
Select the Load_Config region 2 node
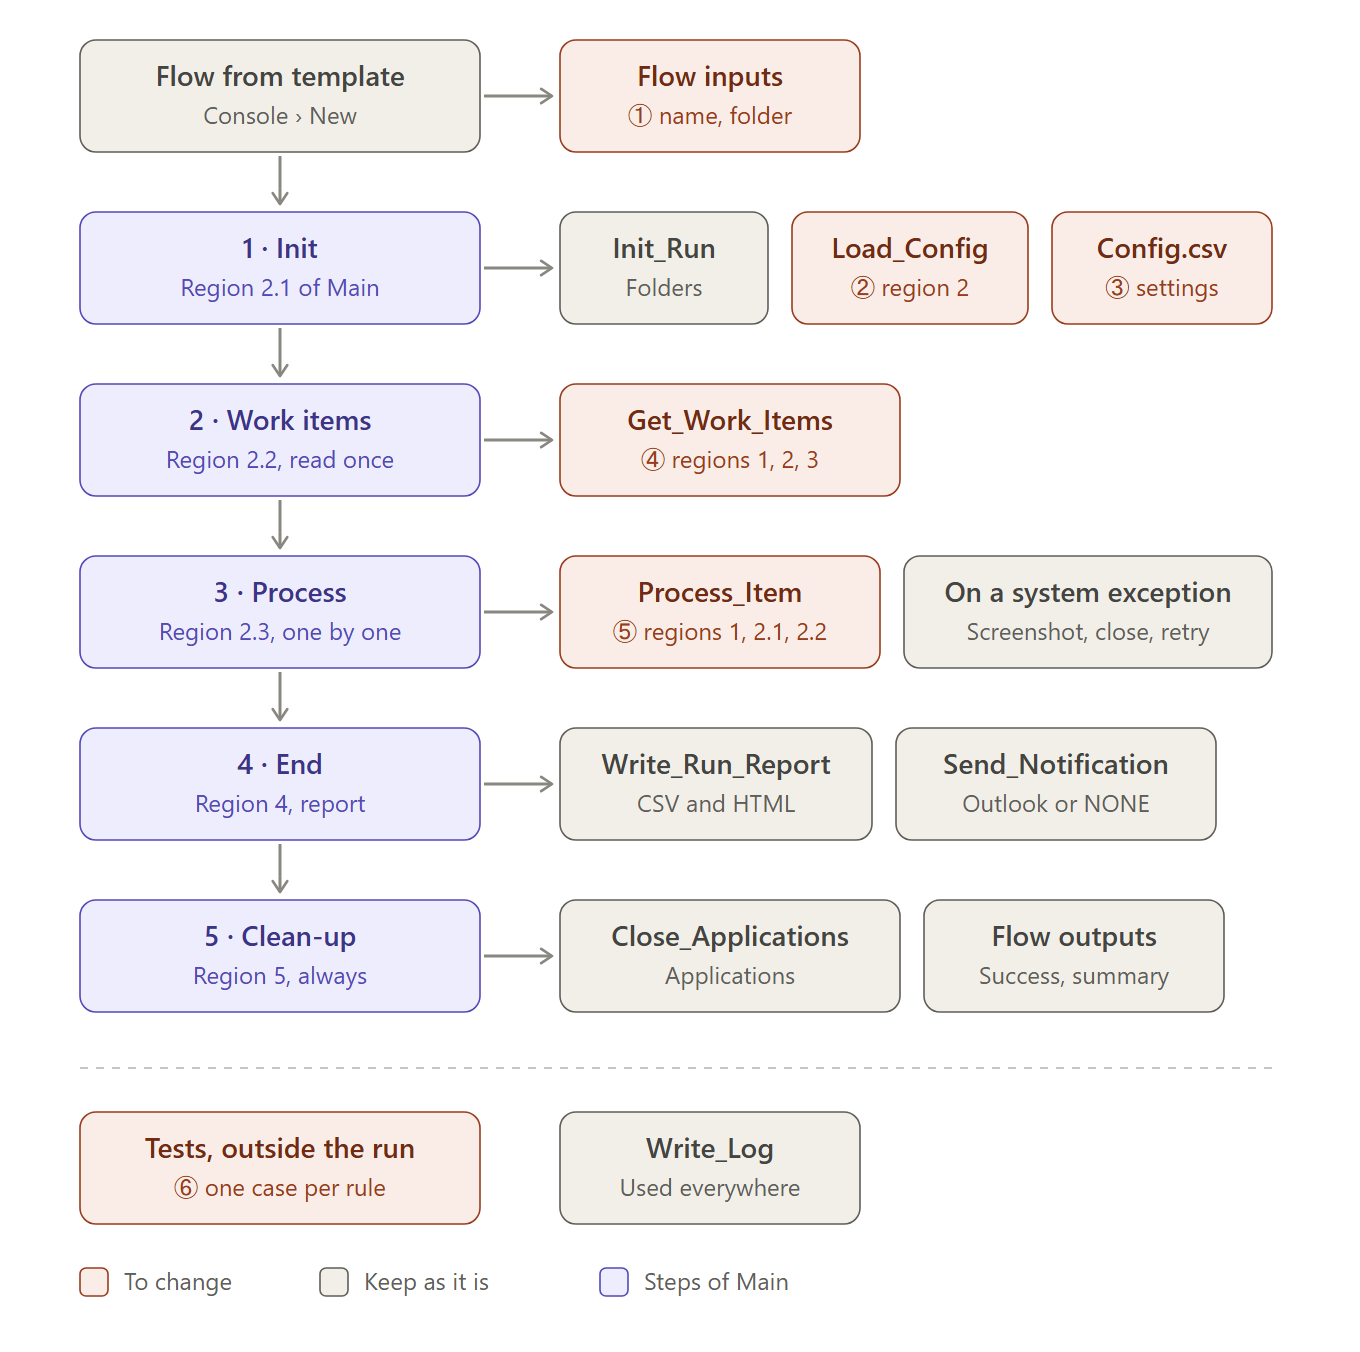pos(910,268)
